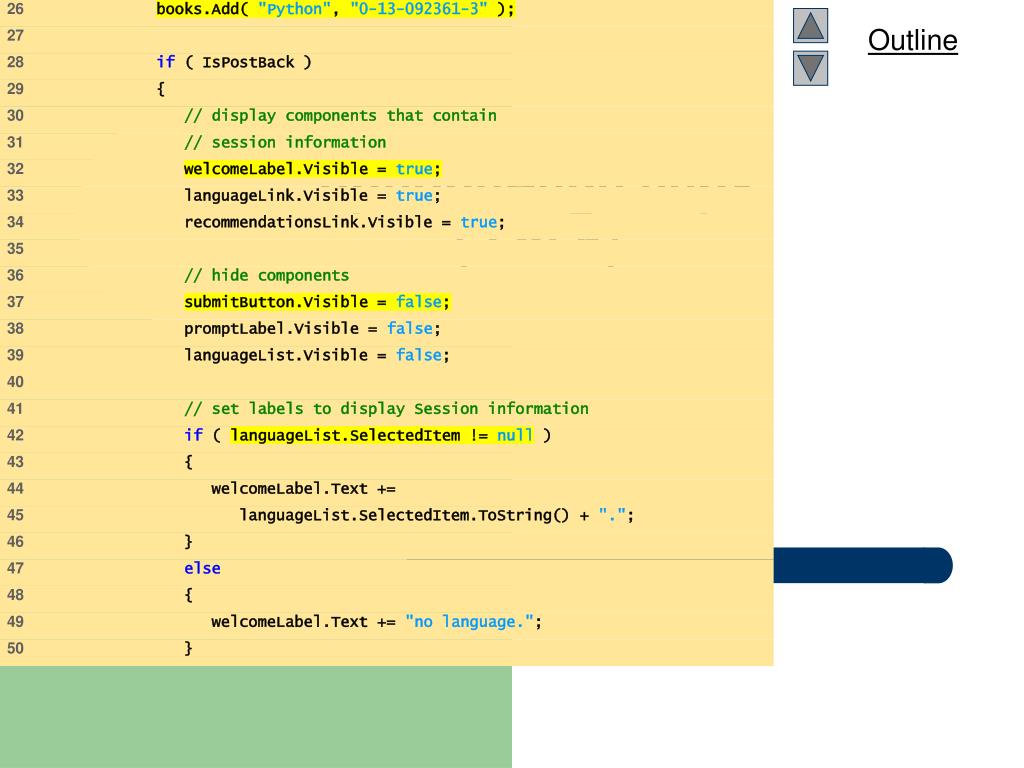Click comment '// hide components'
Viewport: 1024px width, 768px height.
tap(266, 276)
